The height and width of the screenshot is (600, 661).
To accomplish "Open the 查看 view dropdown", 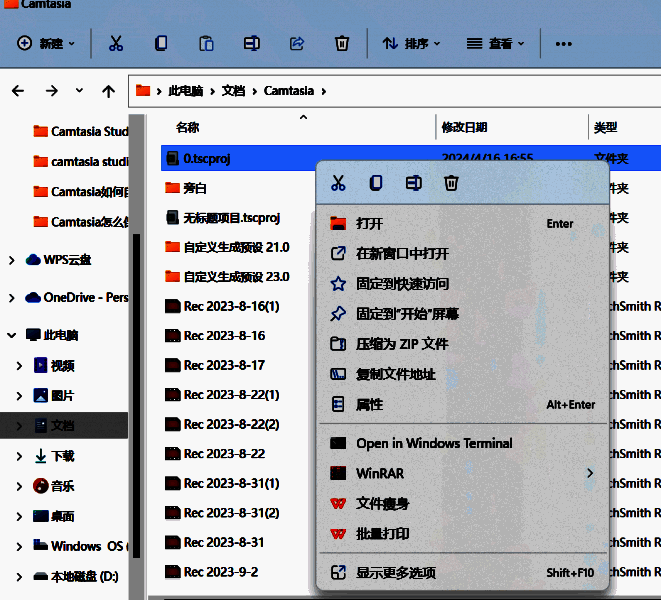I will click(x=495, y=44).
